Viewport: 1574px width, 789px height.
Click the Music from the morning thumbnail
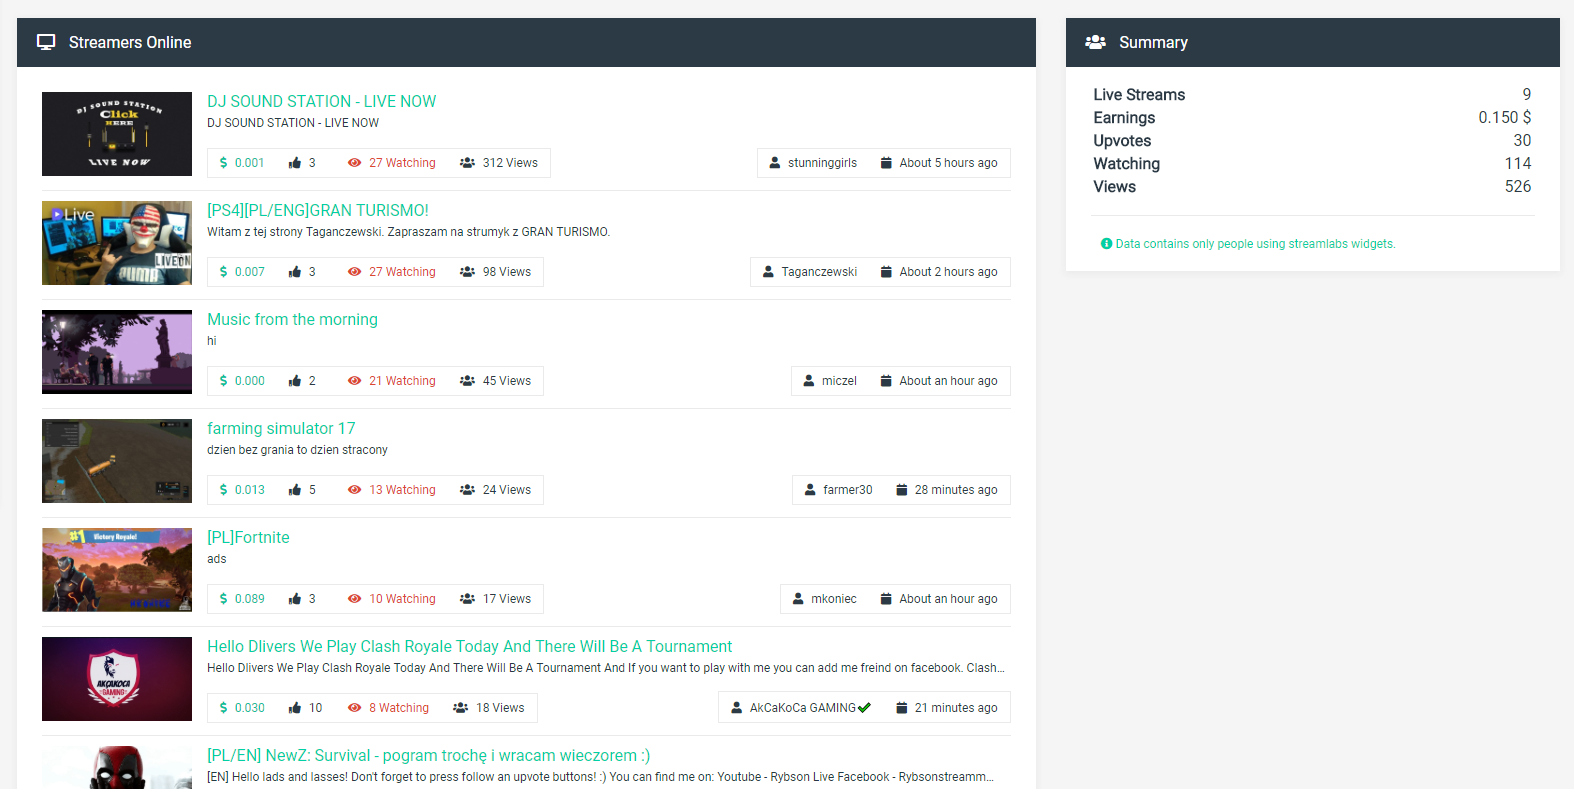pyautogui.click(x=117, y=352)
